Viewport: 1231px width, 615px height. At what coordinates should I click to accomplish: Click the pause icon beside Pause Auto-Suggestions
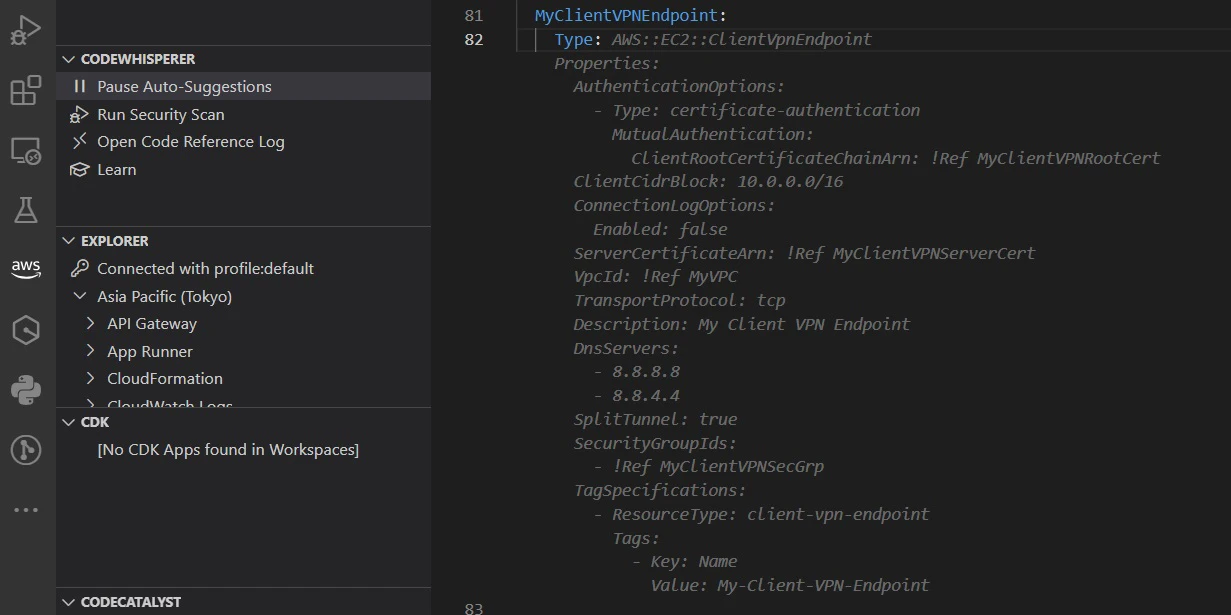[80, 87]
